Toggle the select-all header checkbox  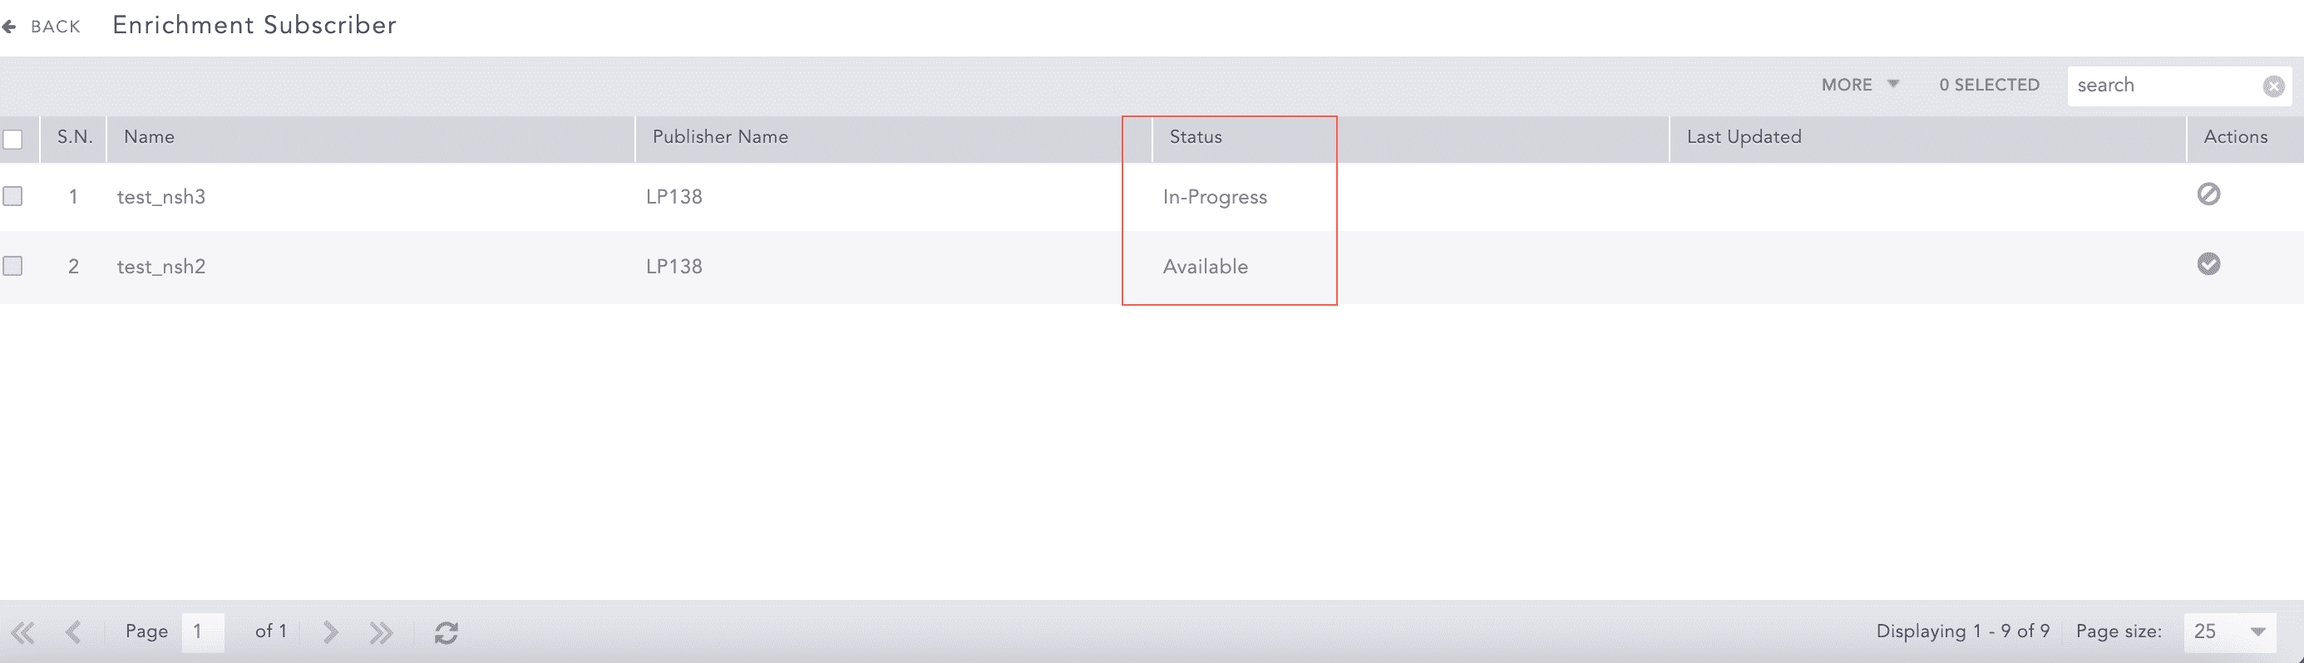coord(13,139)
